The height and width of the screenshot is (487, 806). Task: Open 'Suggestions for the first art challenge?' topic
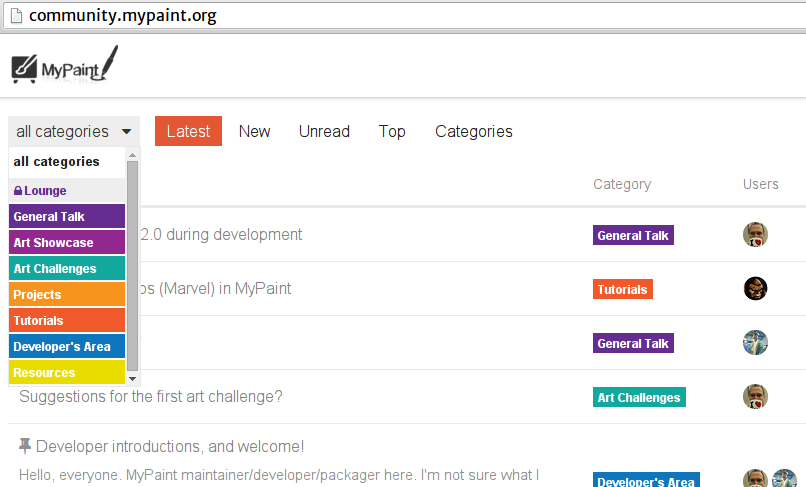151,396
